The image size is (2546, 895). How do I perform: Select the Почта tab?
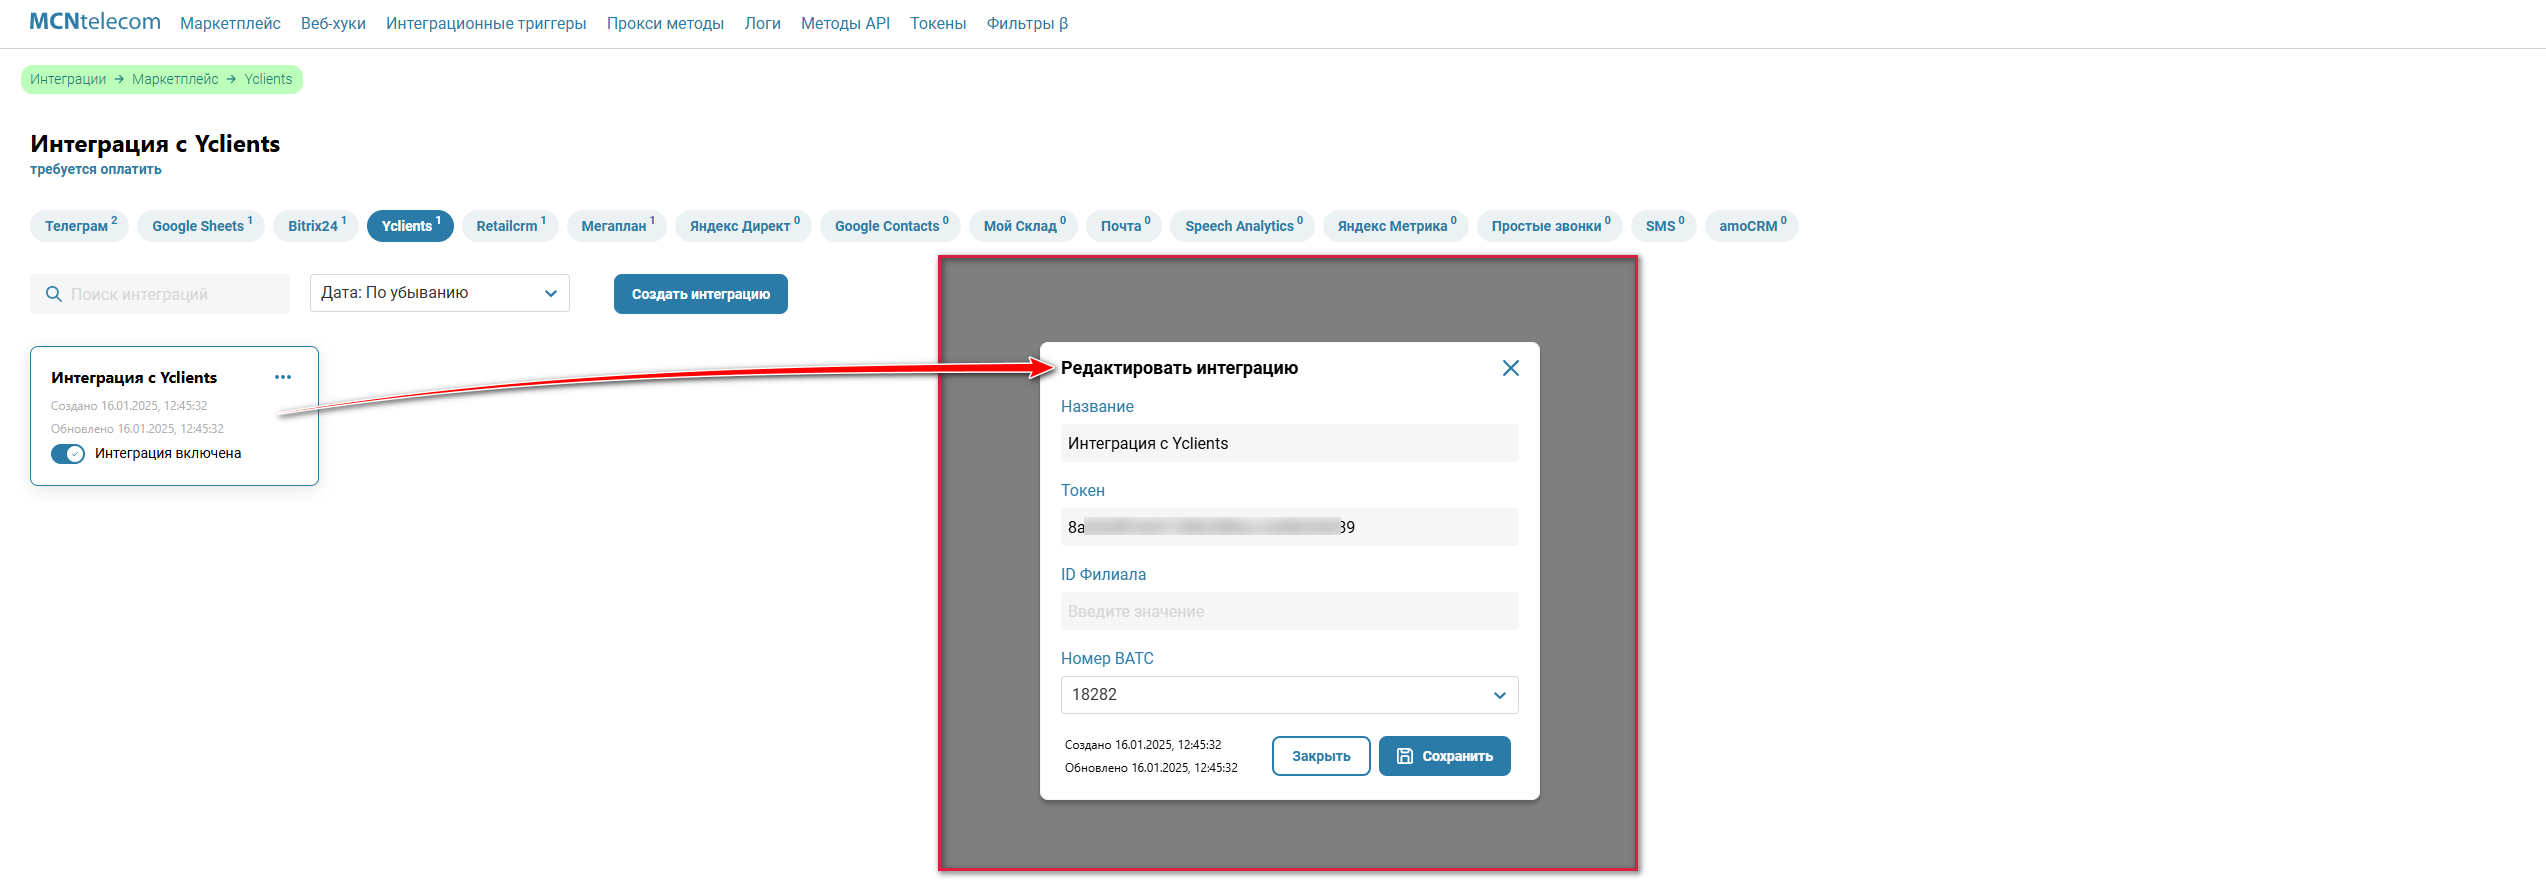pyautogui.click(x=1124, y=226)
